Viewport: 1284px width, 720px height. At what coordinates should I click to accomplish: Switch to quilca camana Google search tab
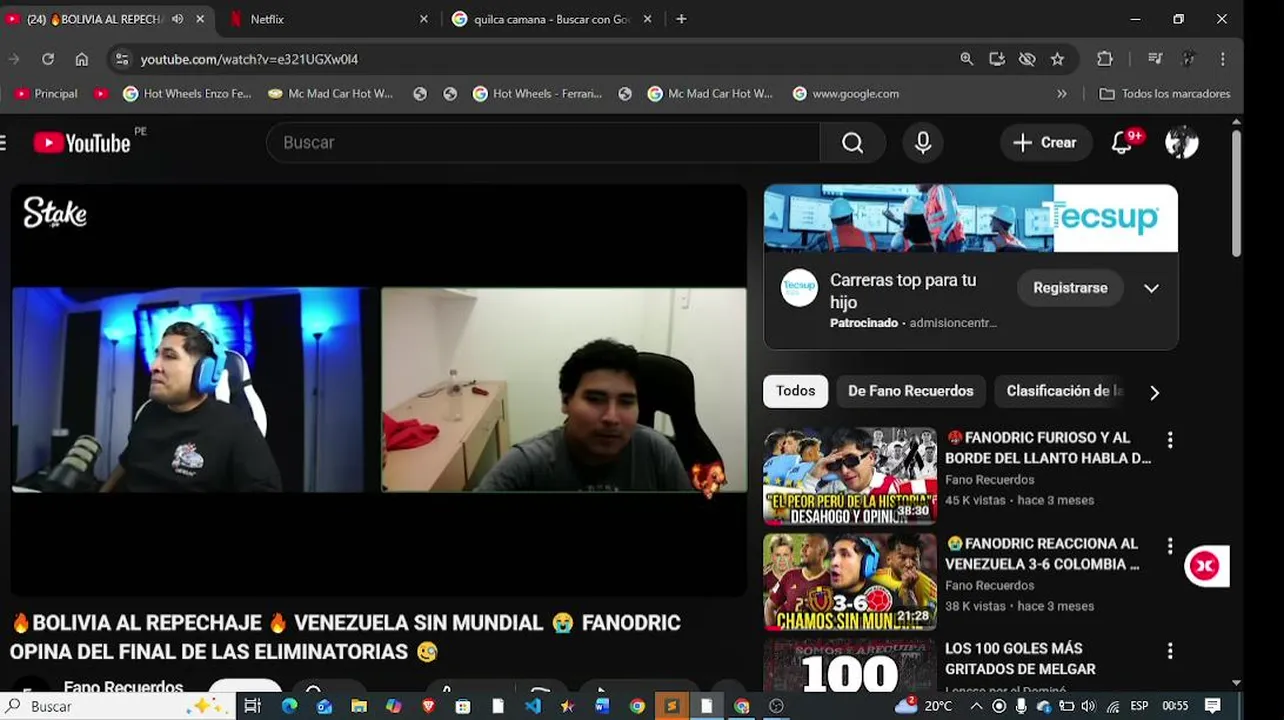(x=552, y=19)
